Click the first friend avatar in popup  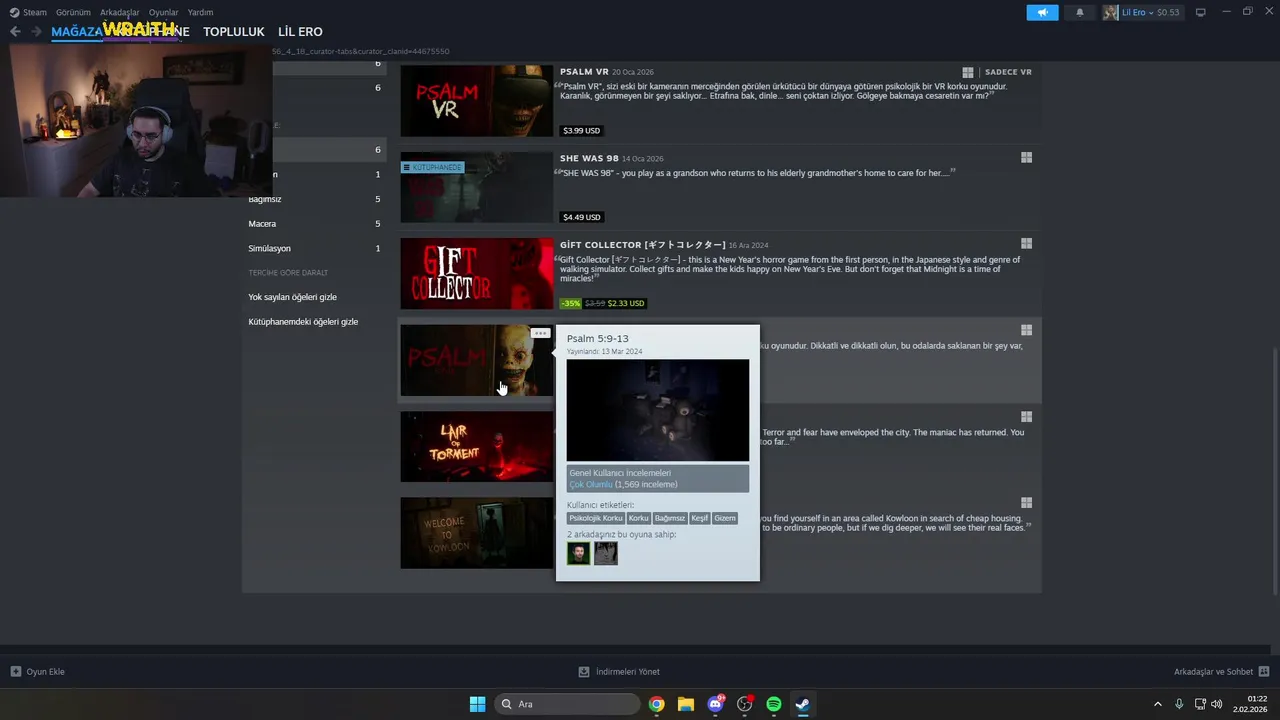[x=579, y=553]
